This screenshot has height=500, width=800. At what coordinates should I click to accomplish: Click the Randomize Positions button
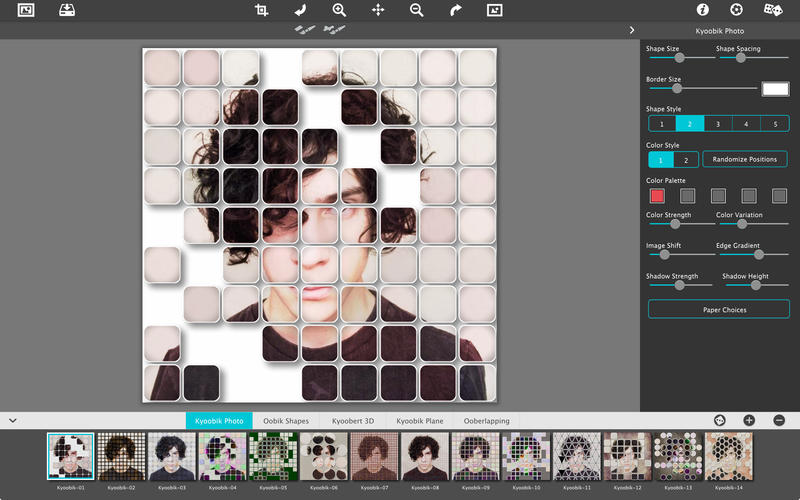tap(745, 159)
